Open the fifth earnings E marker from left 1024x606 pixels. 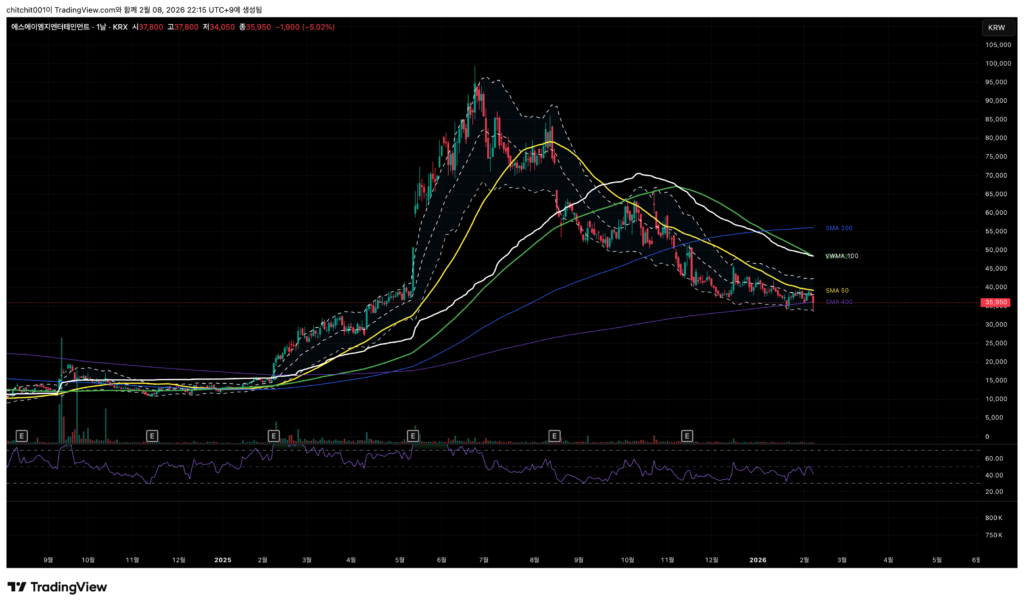[554, 436]
